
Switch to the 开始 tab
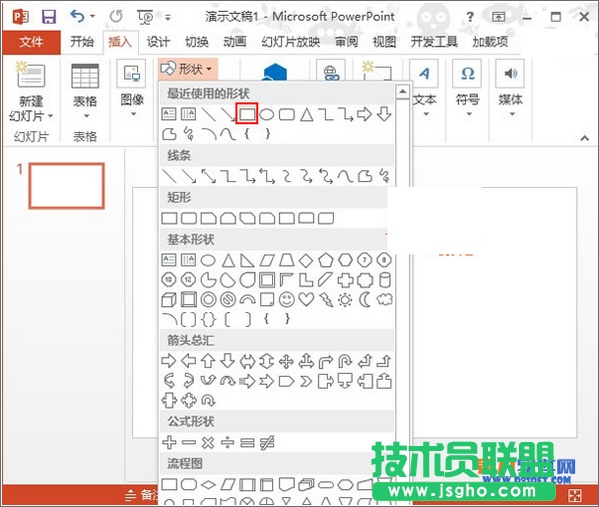(x=82, y=41)
